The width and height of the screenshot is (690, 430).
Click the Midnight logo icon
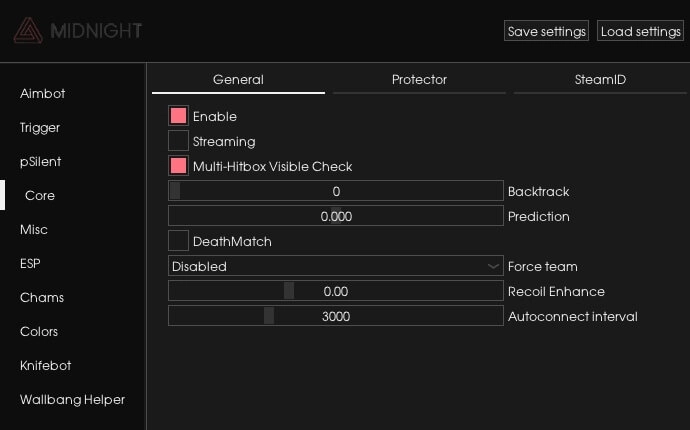click(x=27, y=31)
